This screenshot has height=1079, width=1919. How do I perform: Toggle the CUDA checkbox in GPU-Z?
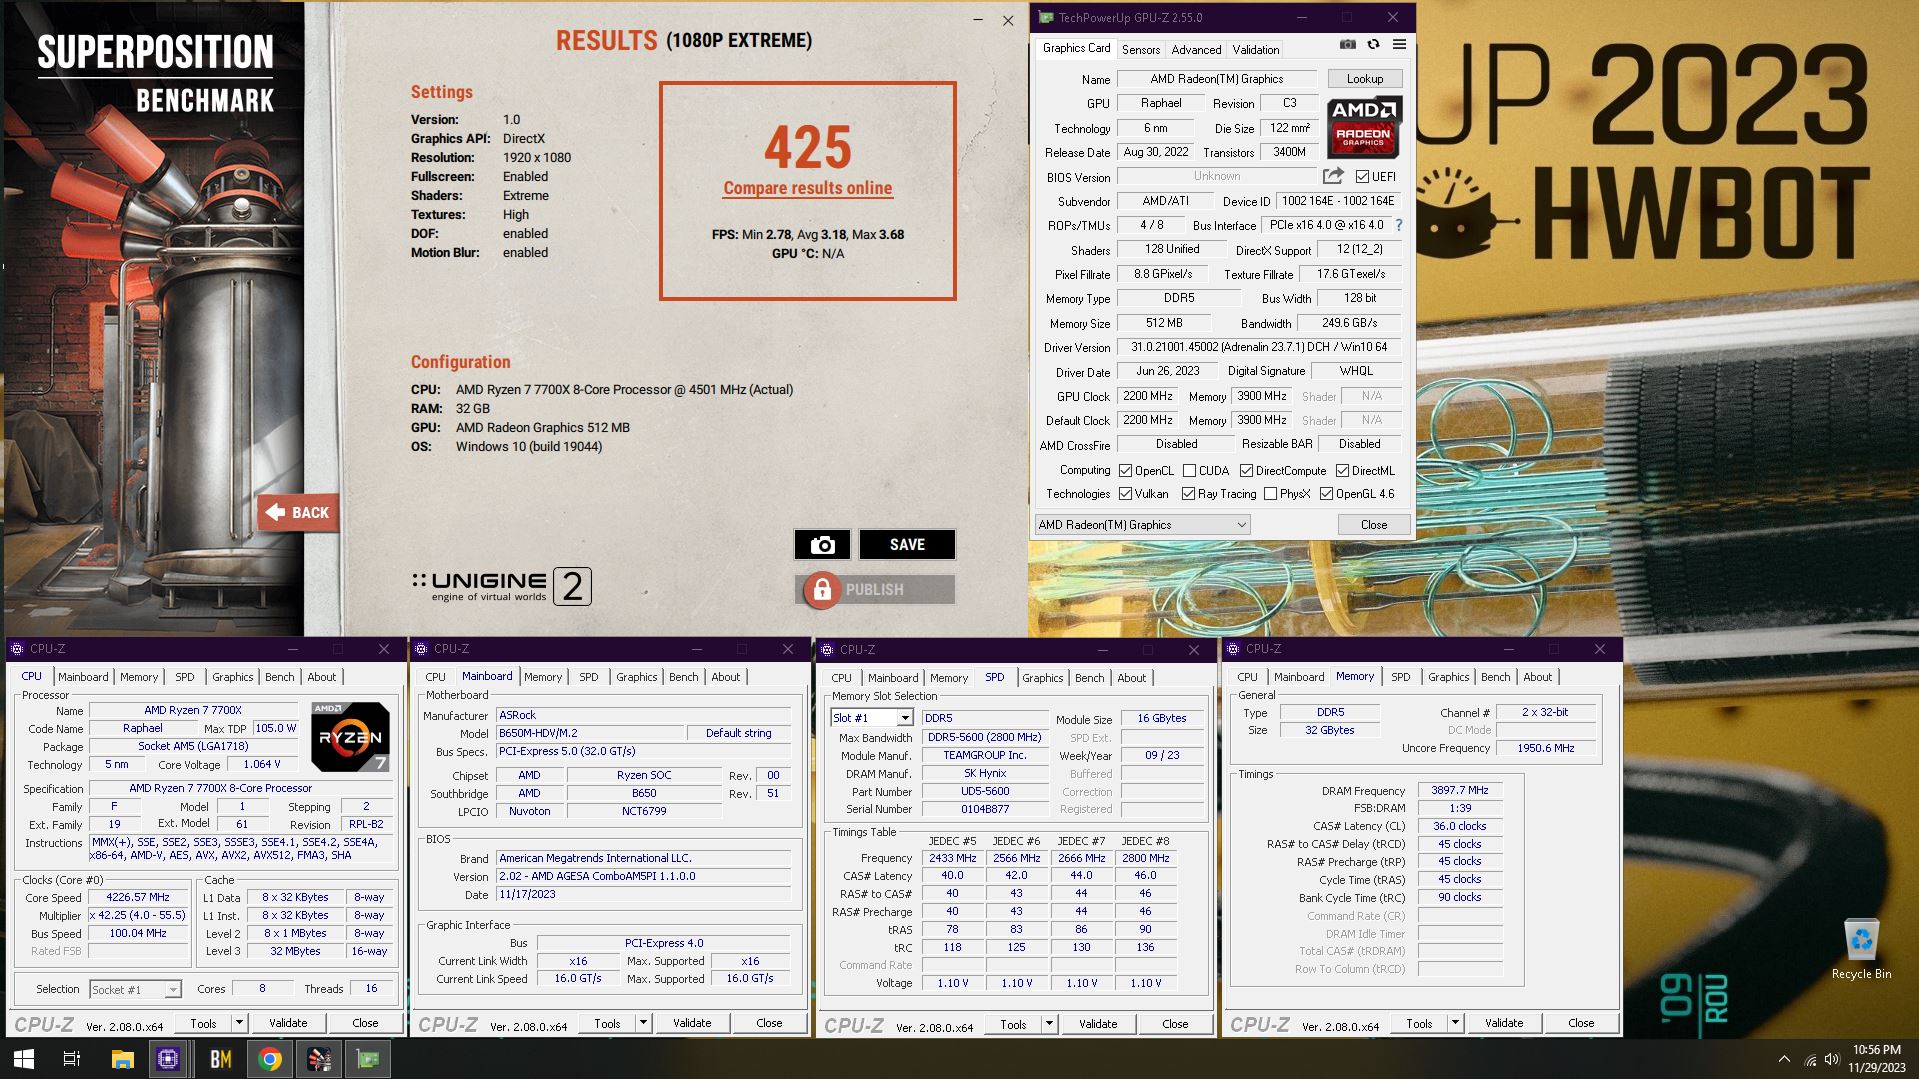(1189, 470)
